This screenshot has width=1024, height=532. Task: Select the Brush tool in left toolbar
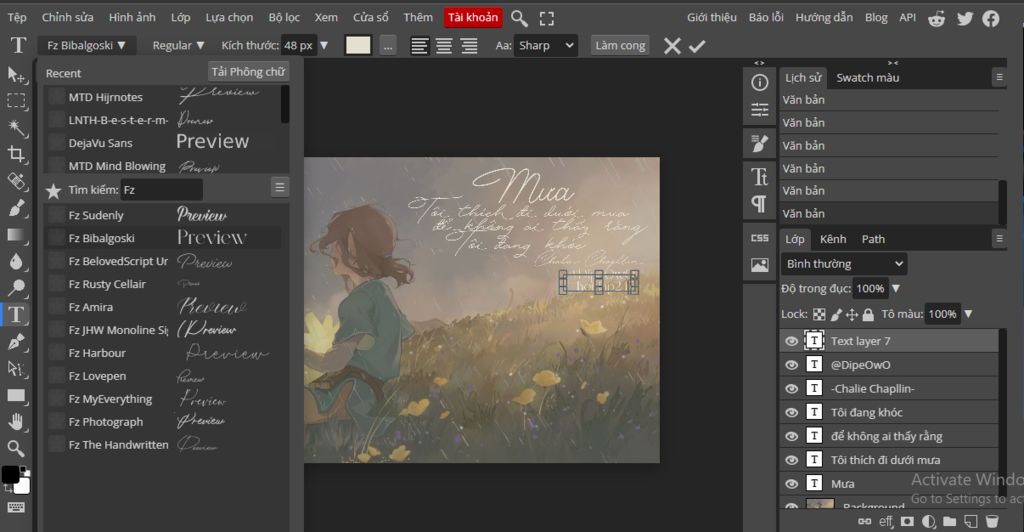(16, 208)
